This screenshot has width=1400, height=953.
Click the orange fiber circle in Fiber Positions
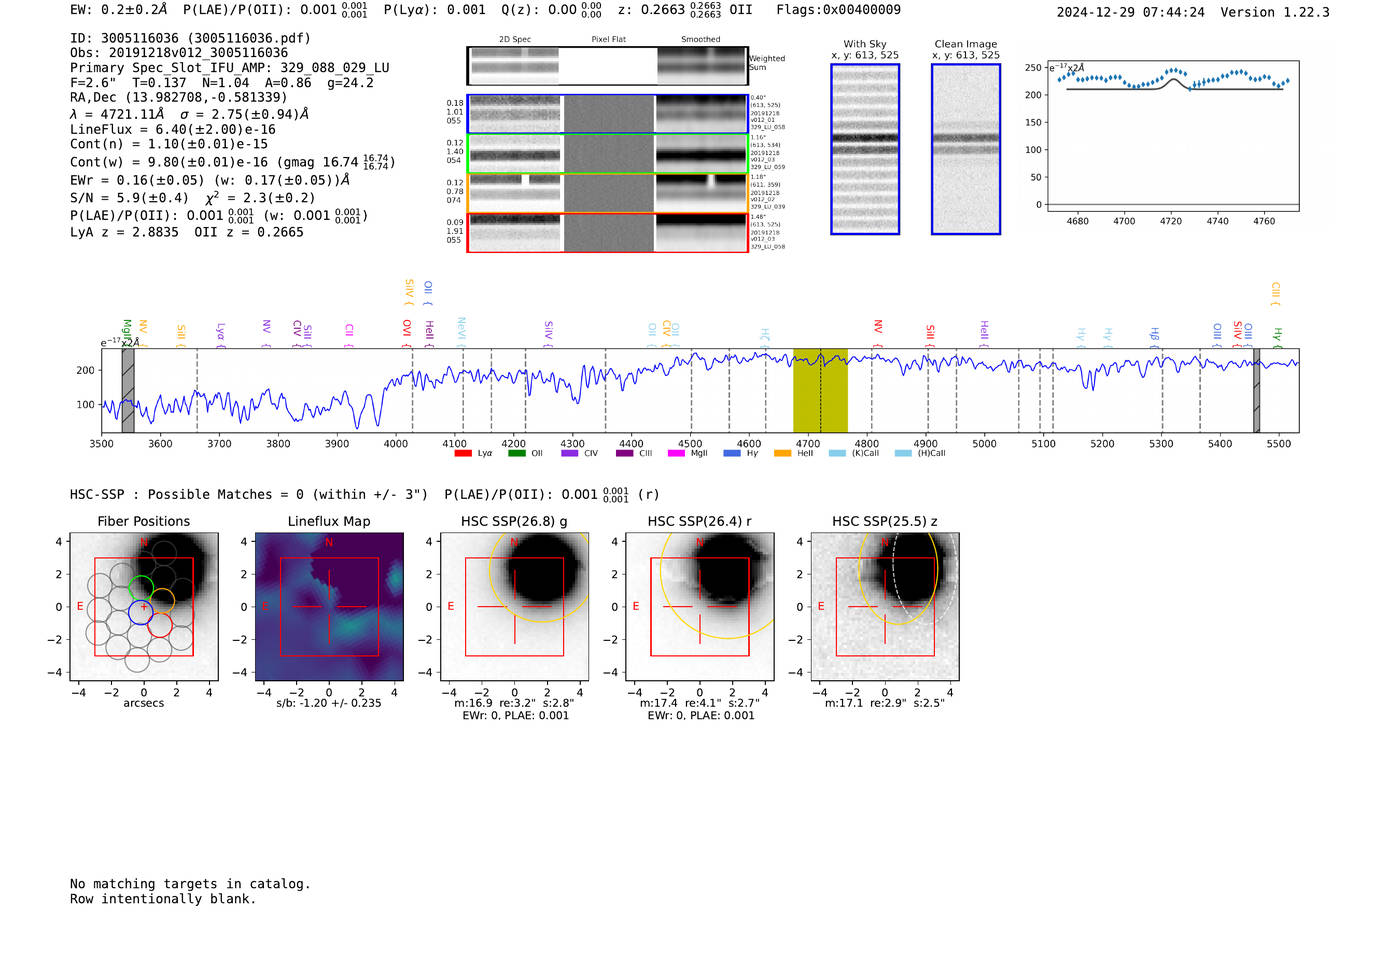(x=162, y=601)
